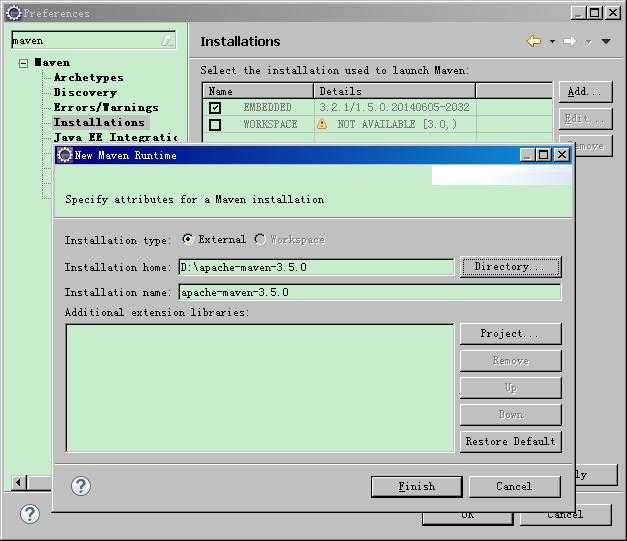Image resolution: width=627 pixels, height=541 pixels.
Task: Click the additional extension libraries list
Action: (260, 388)
